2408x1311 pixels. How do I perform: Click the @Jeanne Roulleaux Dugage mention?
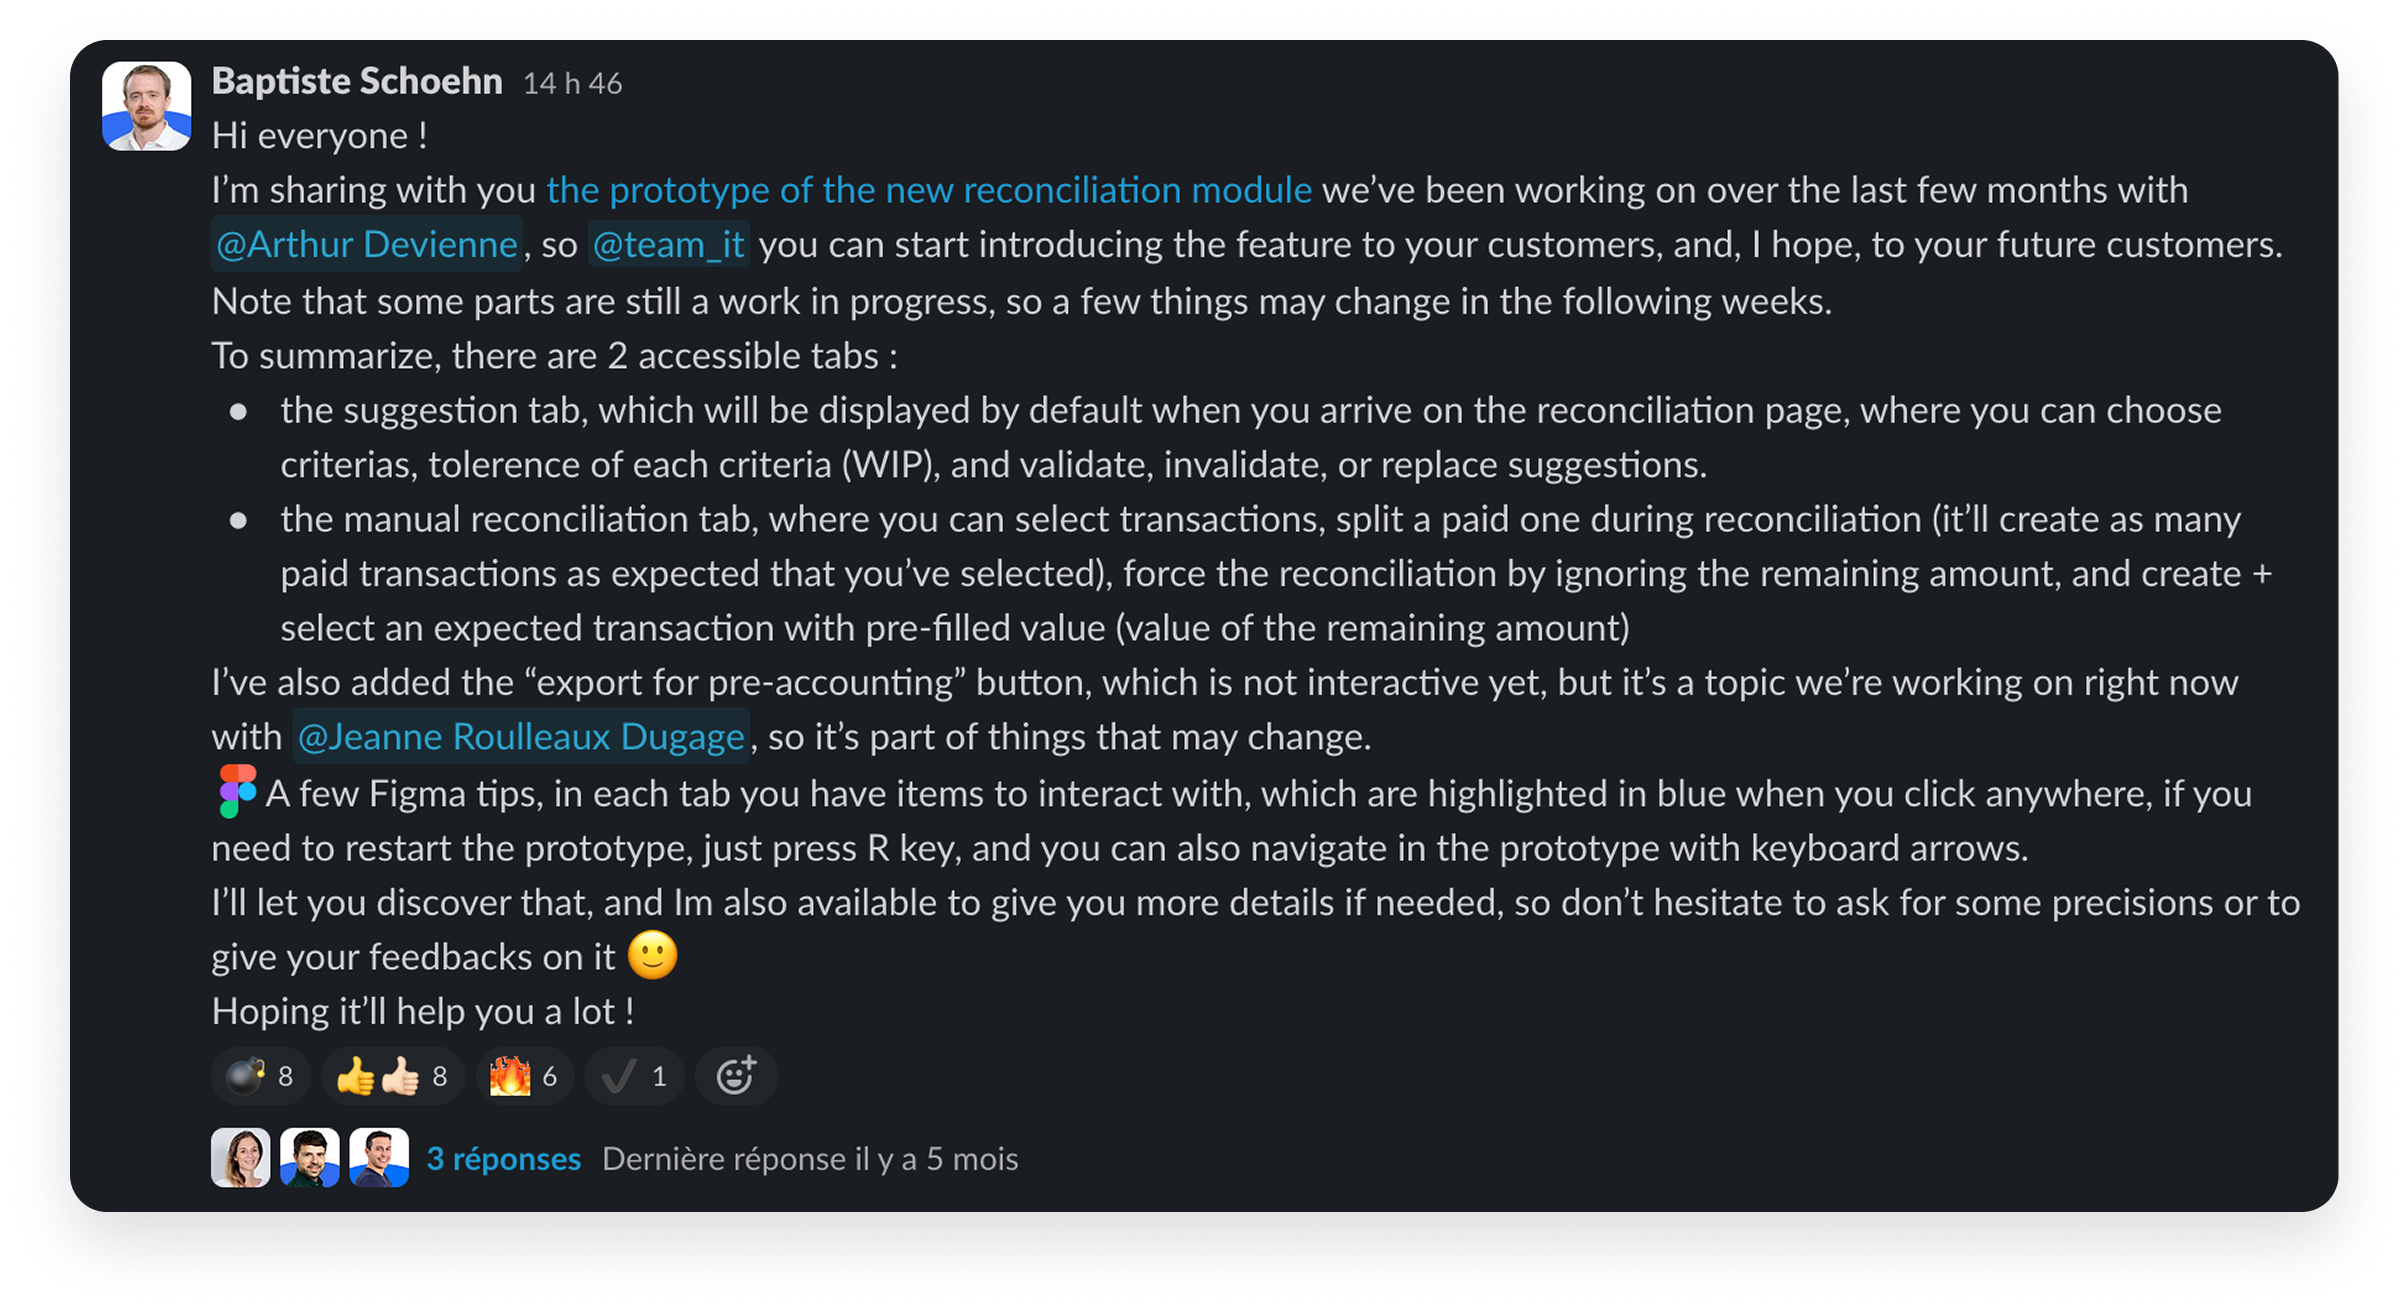521,737
